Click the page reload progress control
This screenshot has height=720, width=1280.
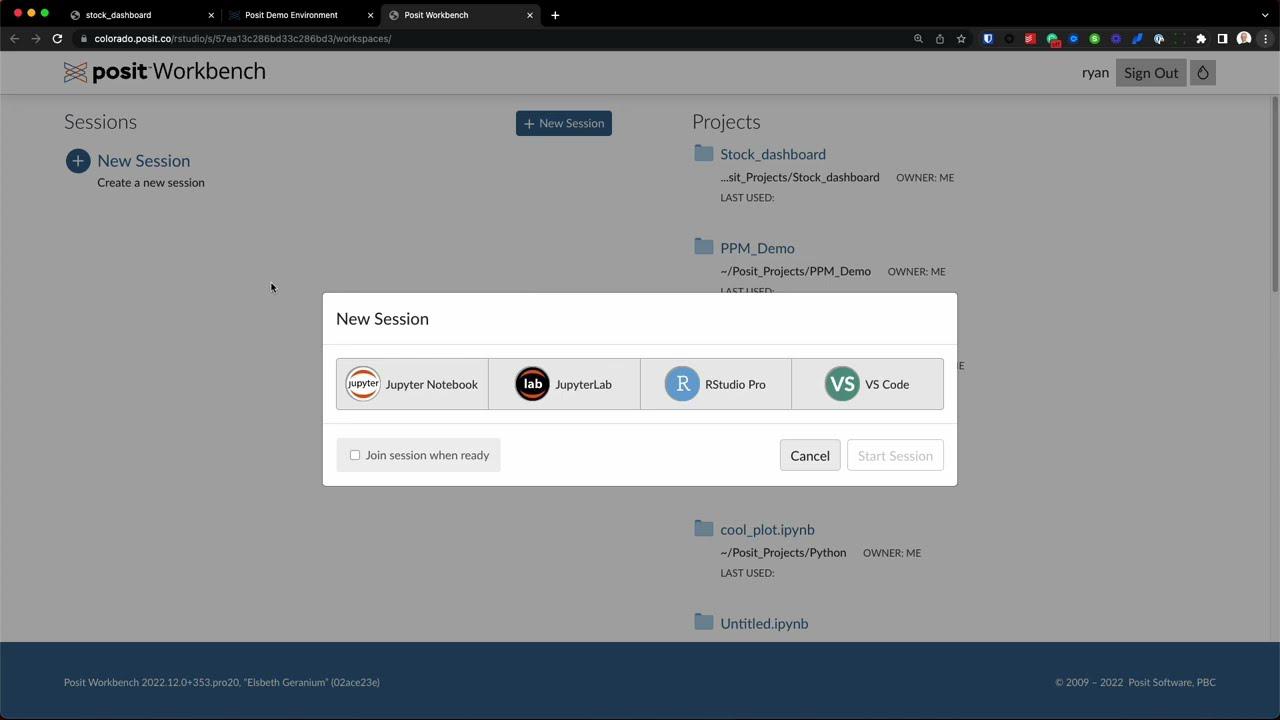57,38
